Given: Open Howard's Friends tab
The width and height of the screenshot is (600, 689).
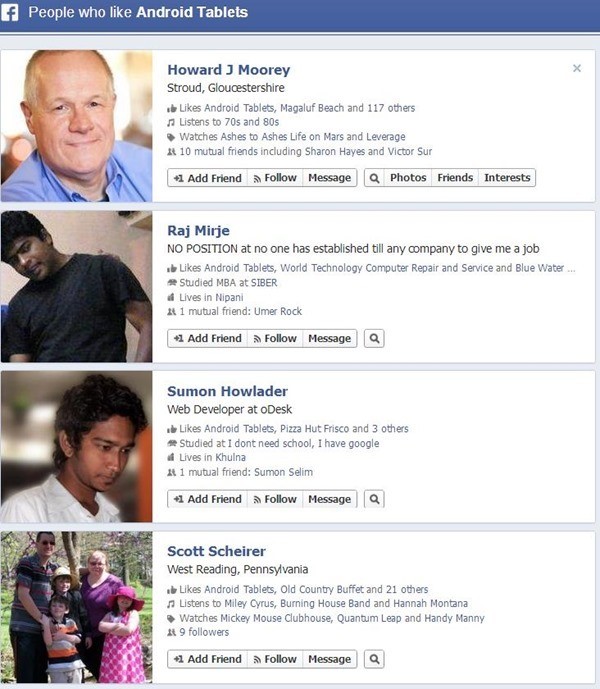Looking at the screenshot, I should click(455, 178).
